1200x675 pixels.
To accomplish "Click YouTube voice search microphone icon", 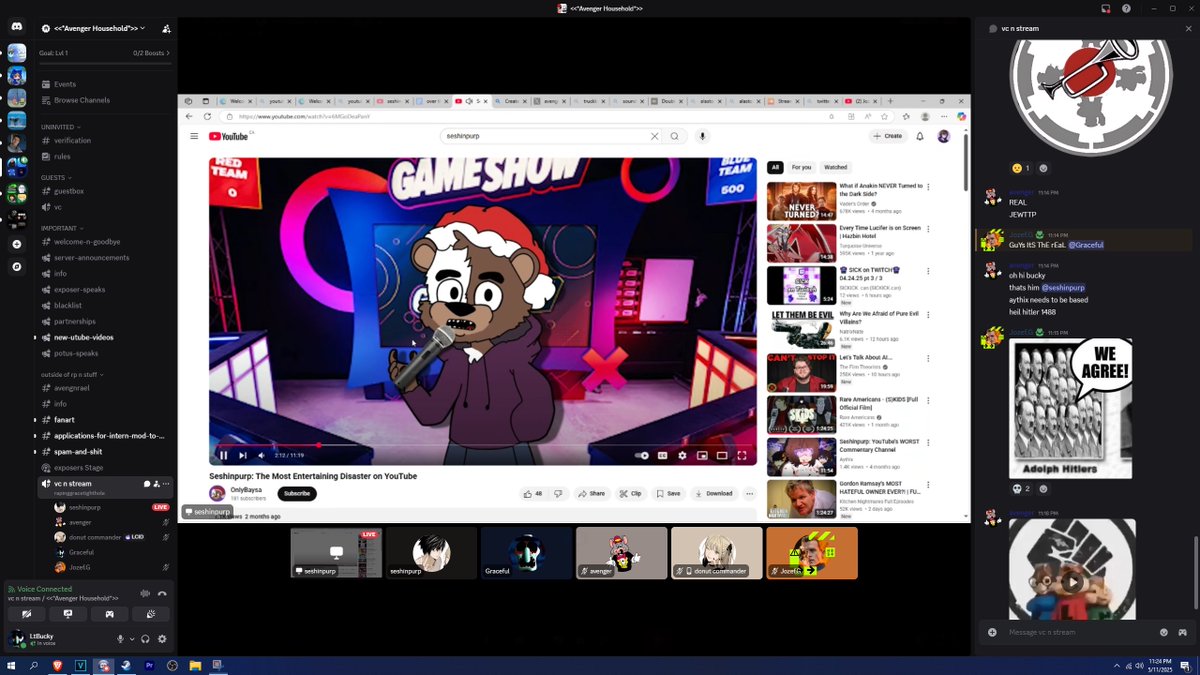I will coord(702,136).
